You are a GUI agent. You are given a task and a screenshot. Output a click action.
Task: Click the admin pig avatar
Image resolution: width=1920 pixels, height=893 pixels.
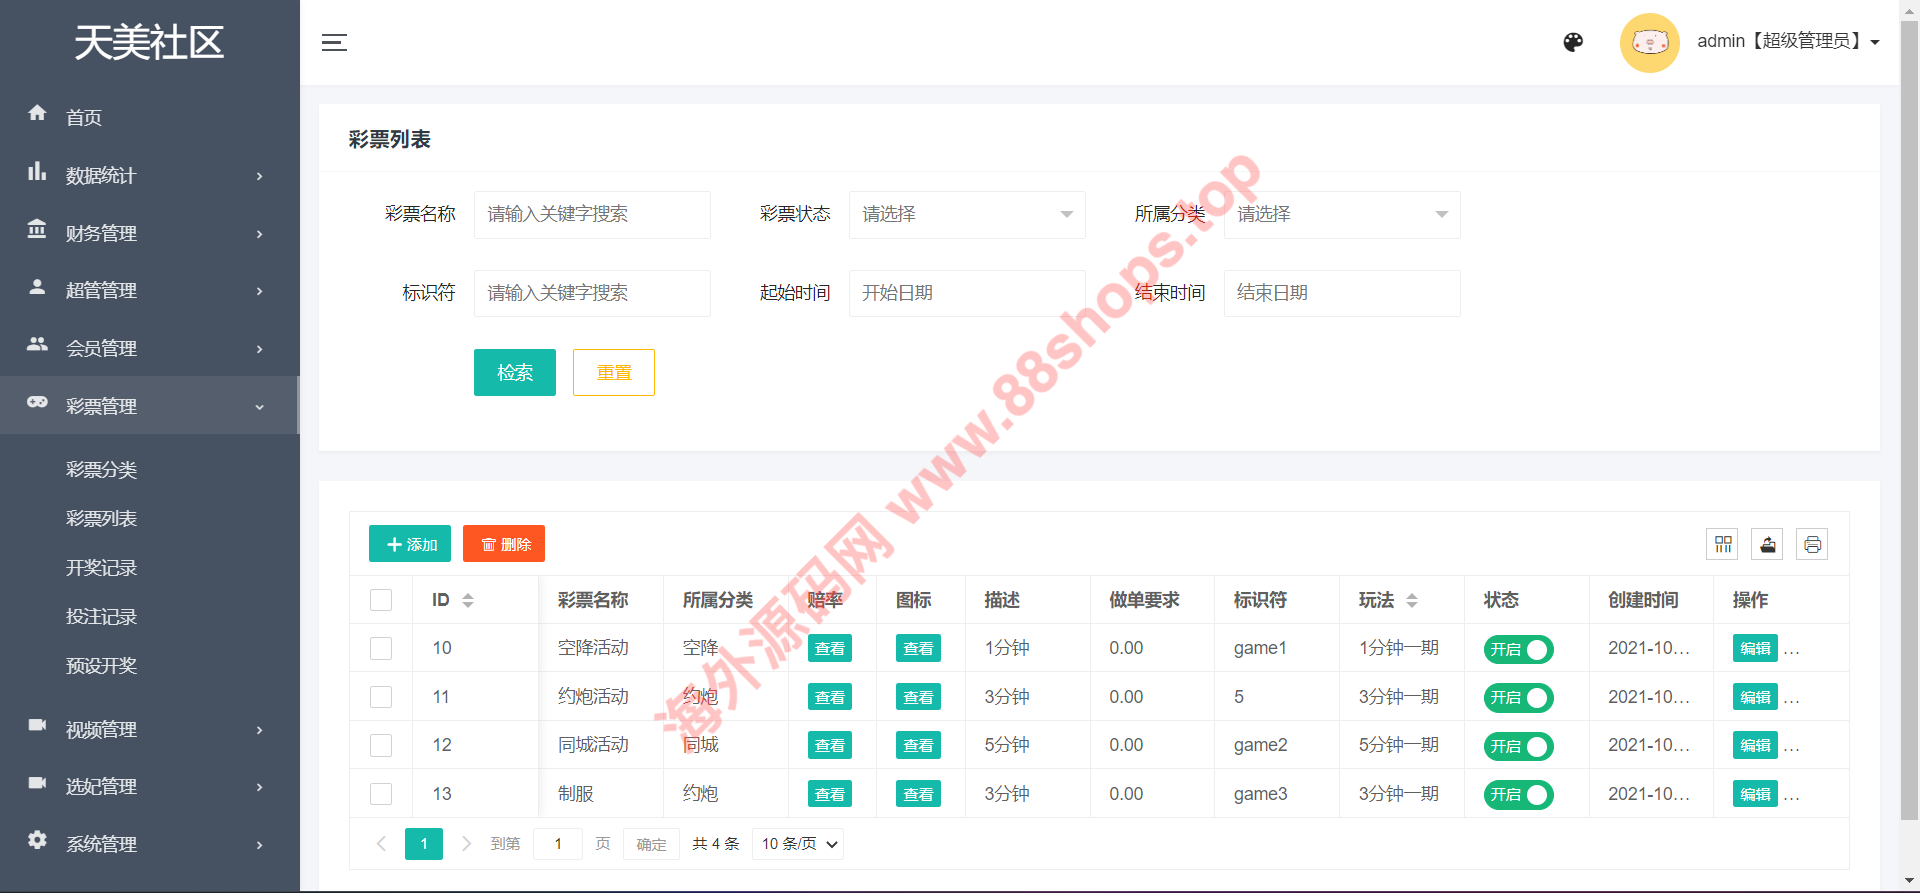point(1649,42)
